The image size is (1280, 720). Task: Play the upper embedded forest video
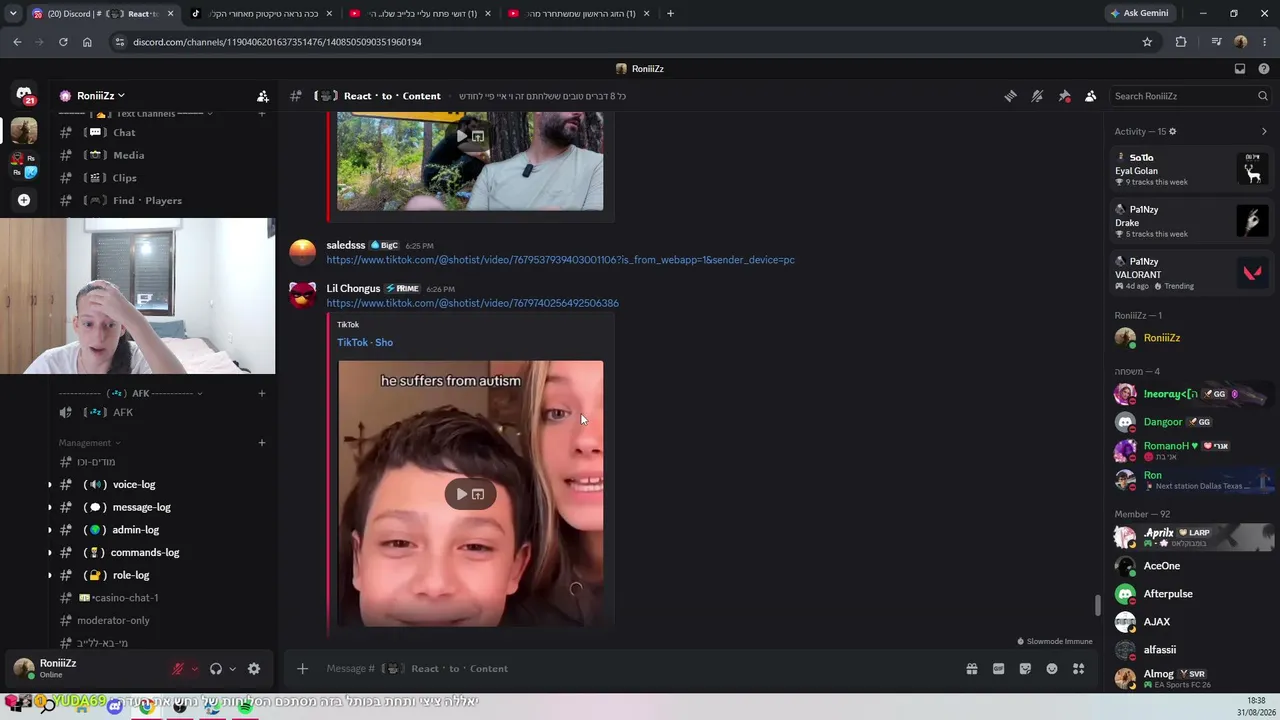tap(462, 136)
